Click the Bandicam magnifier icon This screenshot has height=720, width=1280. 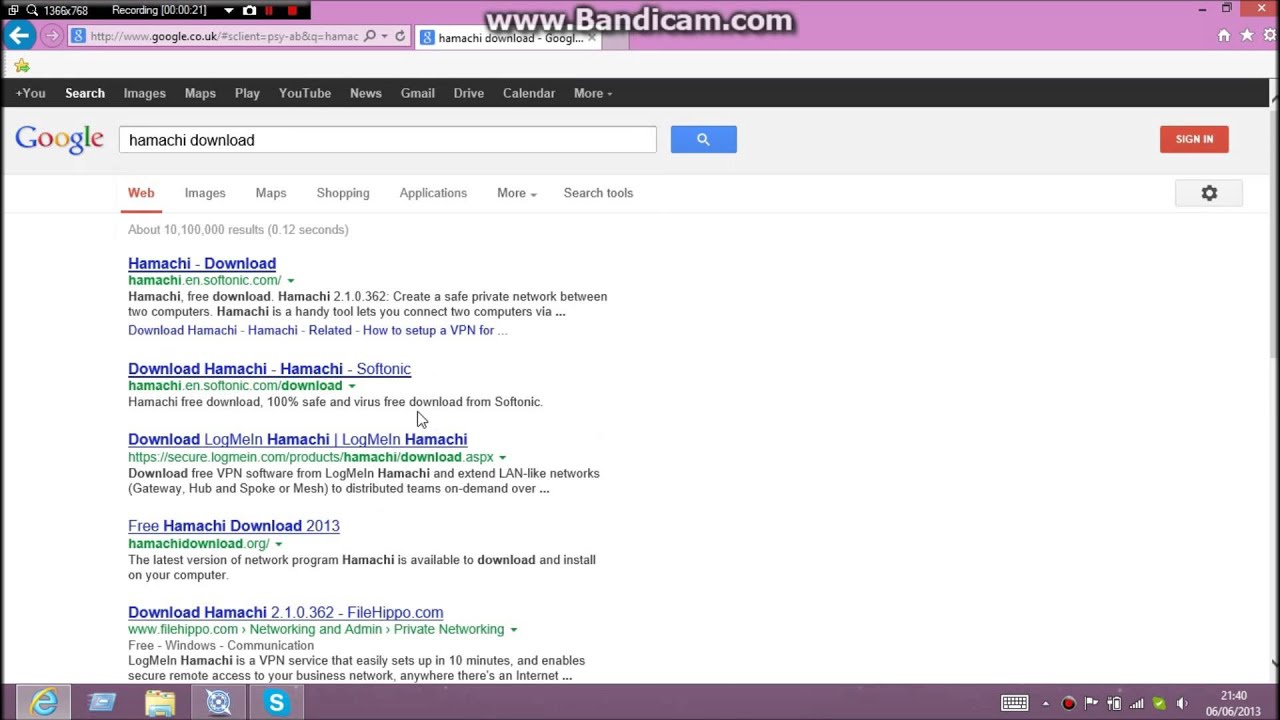click(32, 10)
